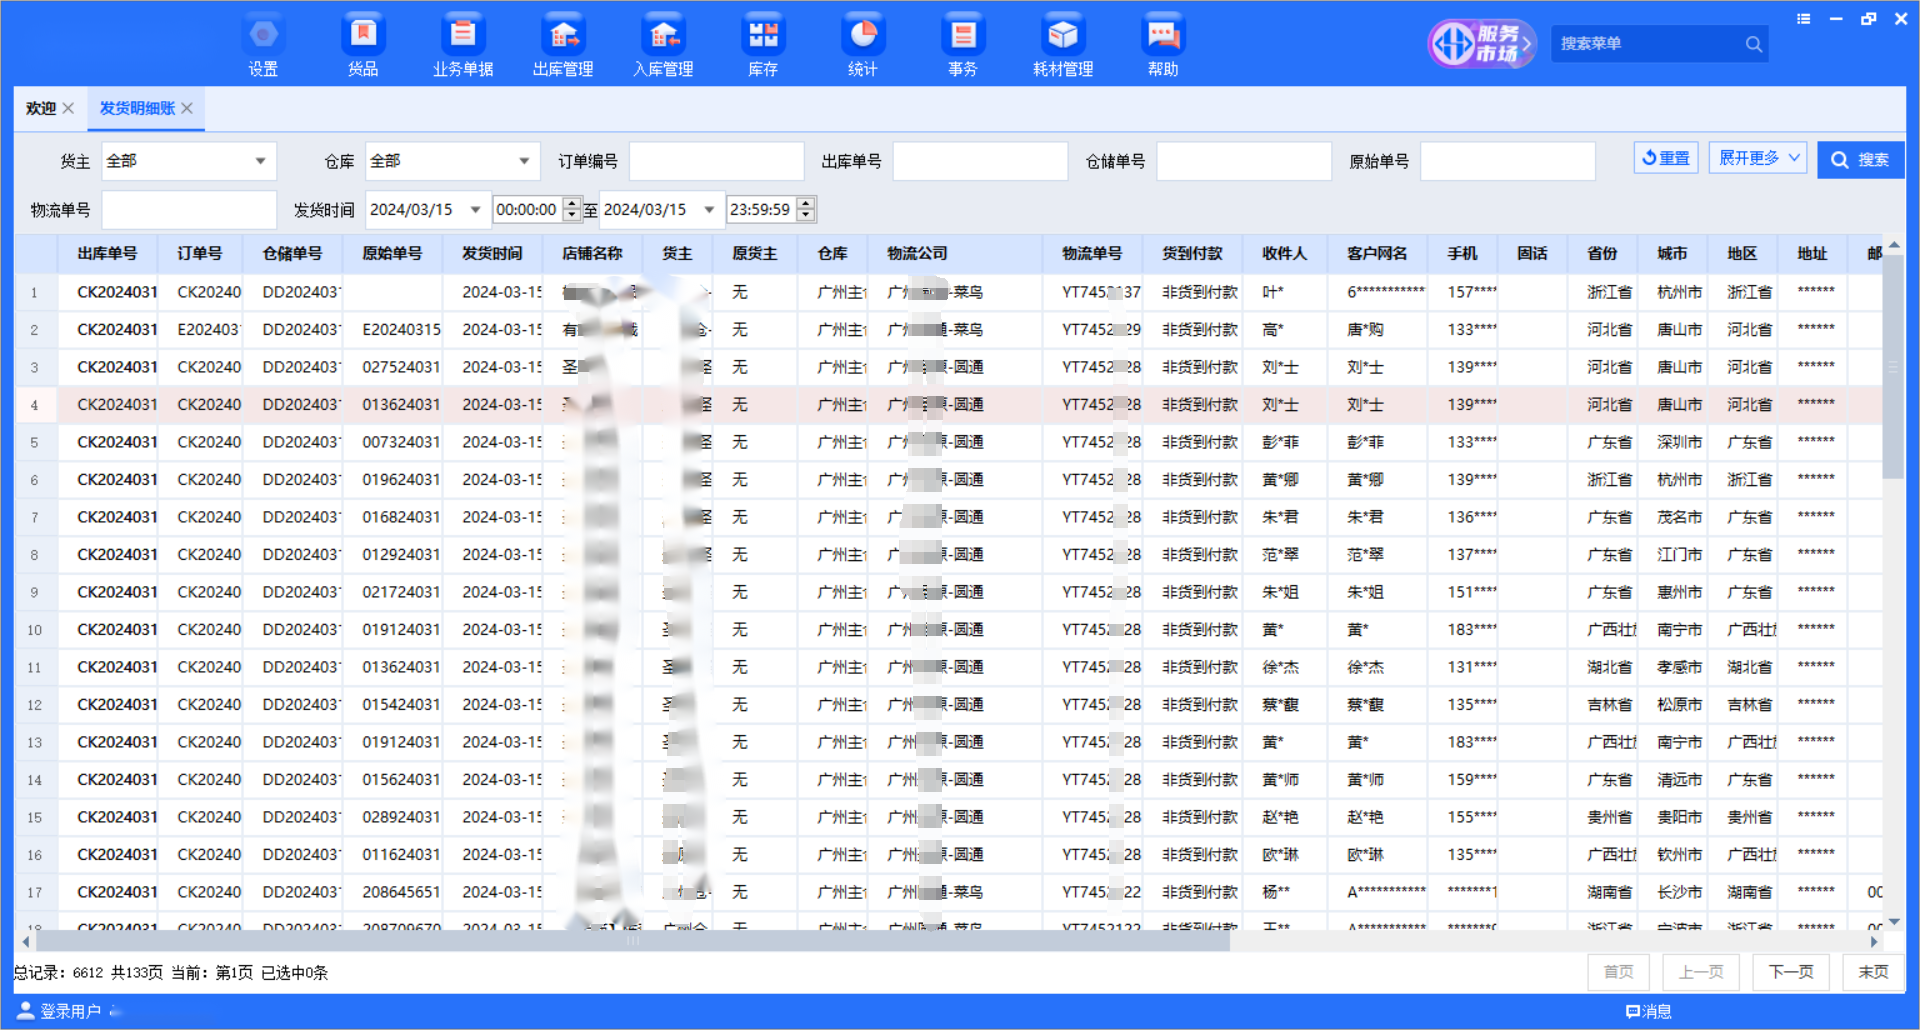1920x1030 pixels.
Task: Click the 搜索 search button
Action: pyautogui.click(x=1860, y=160)
